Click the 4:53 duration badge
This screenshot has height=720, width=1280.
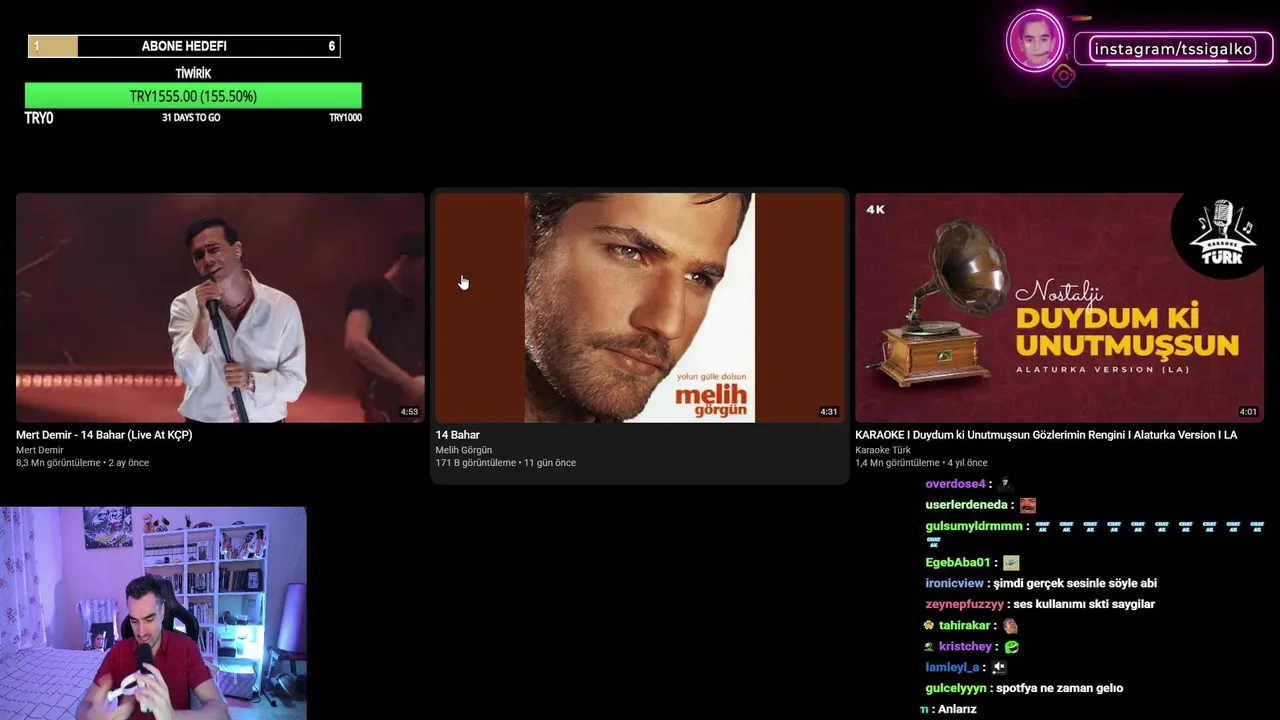pos(409,412)
